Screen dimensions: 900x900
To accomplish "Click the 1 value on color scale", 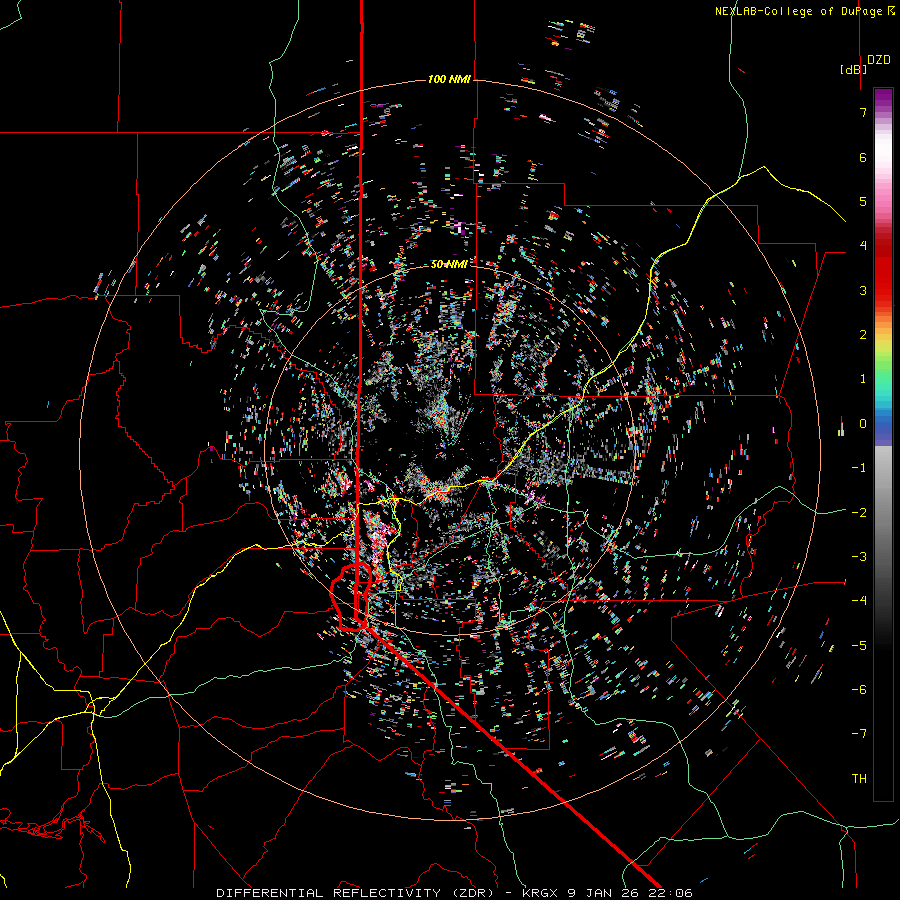I will point(863,379).
